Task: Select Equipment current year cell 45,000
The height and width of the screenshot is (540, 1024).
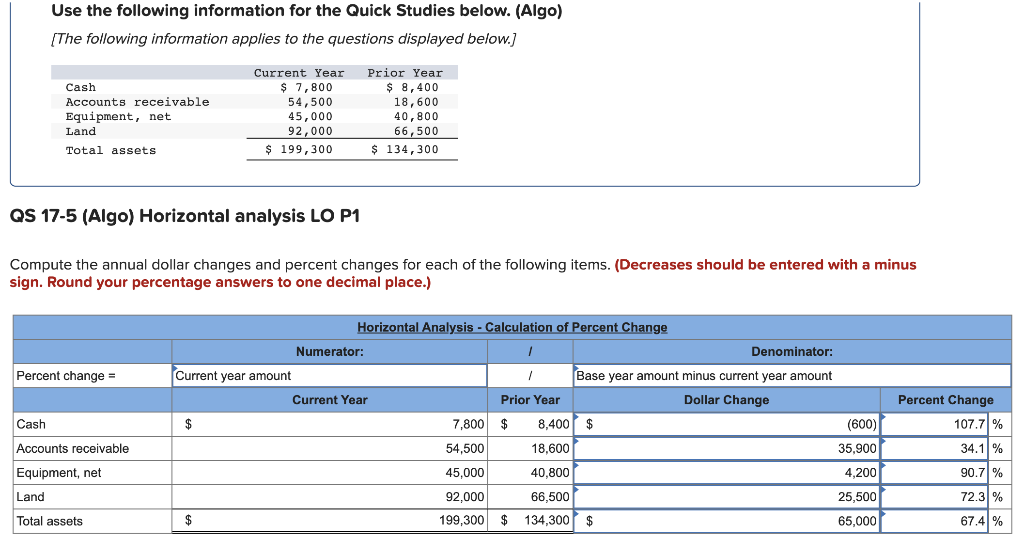Action: [x=330, y=473]
